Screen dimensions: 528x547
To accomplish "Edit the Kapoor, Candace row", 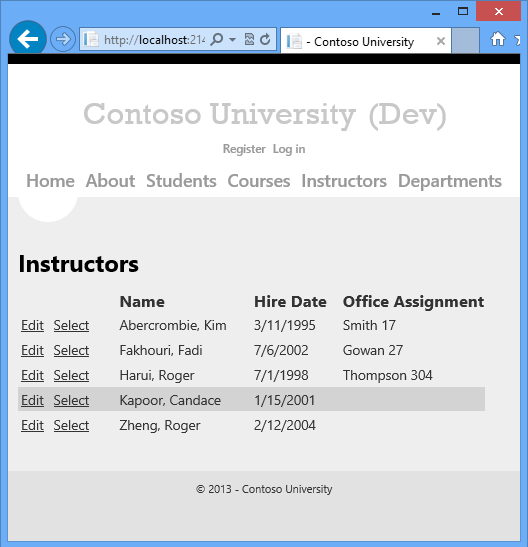I will click(32, 400).
